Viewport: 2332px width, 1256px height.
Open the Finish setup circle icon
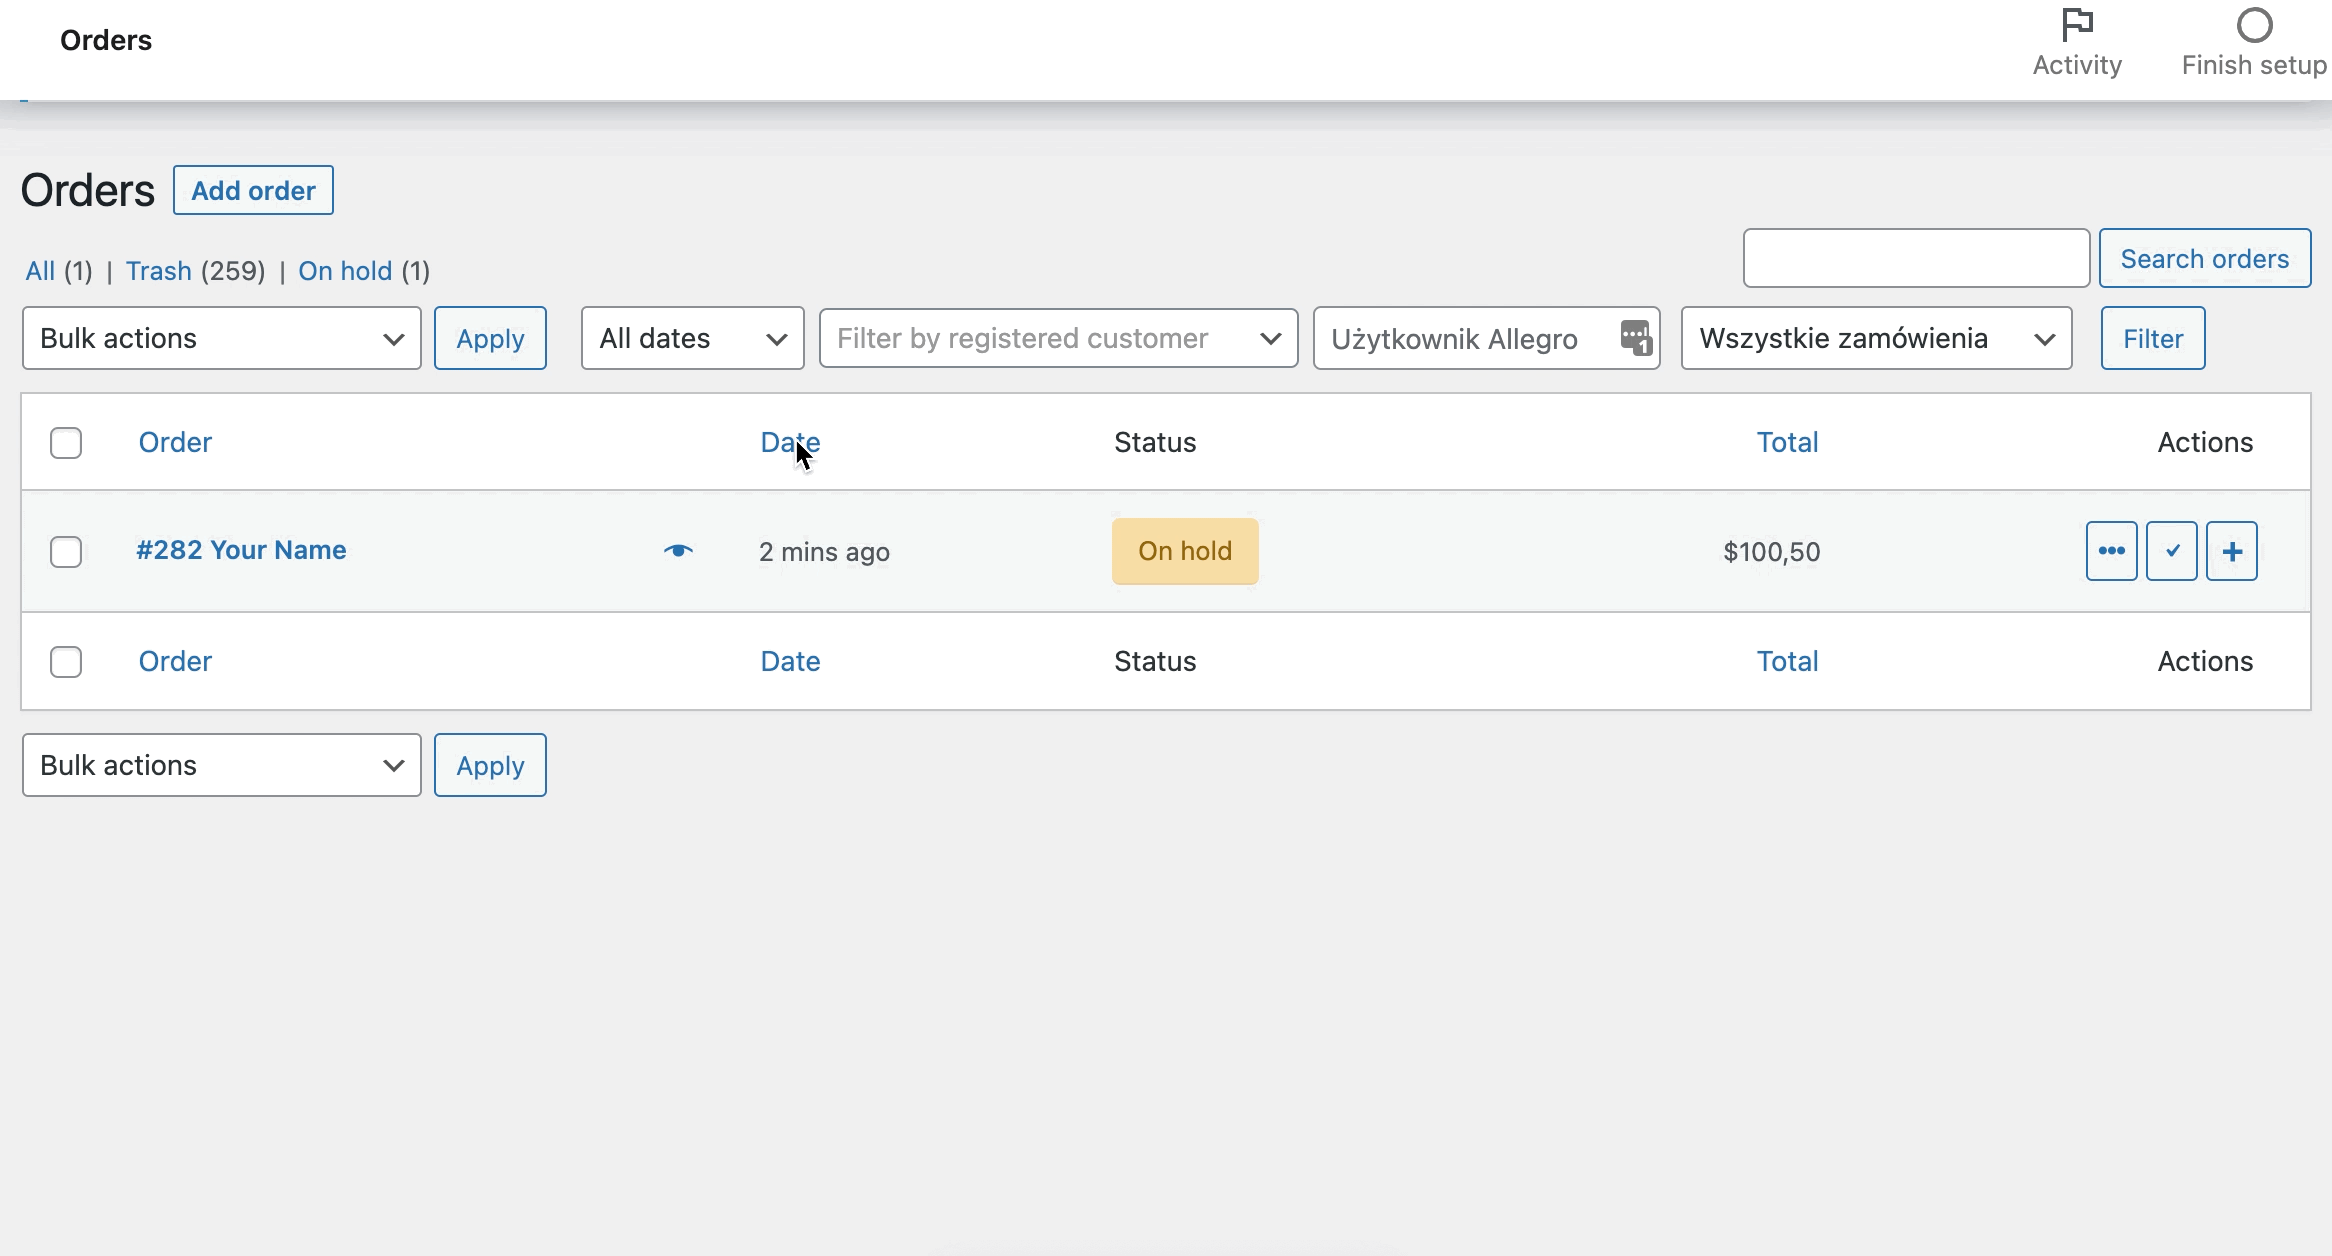point(2254,25)
